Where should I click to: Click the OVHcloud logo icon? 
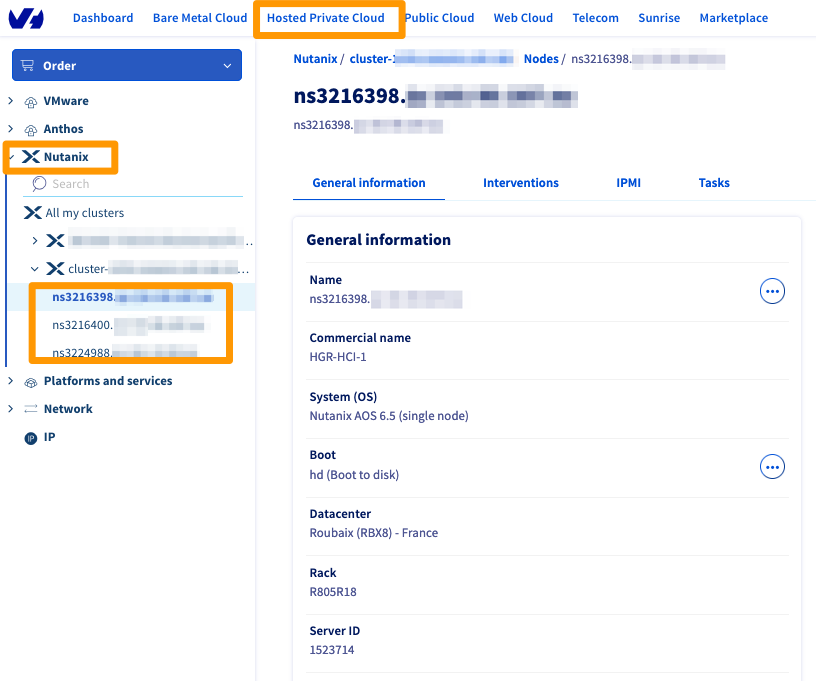tap(25, 17)
